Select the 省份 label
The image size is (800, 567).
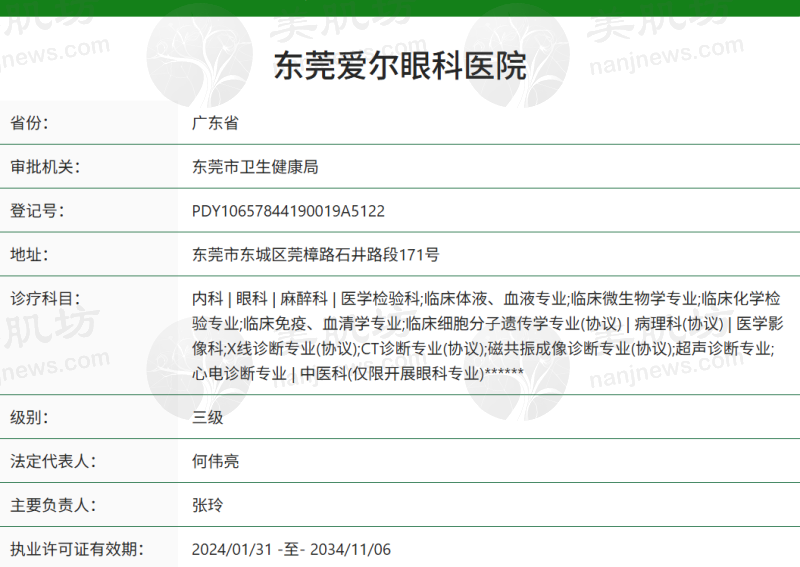(x=29, y=123)
